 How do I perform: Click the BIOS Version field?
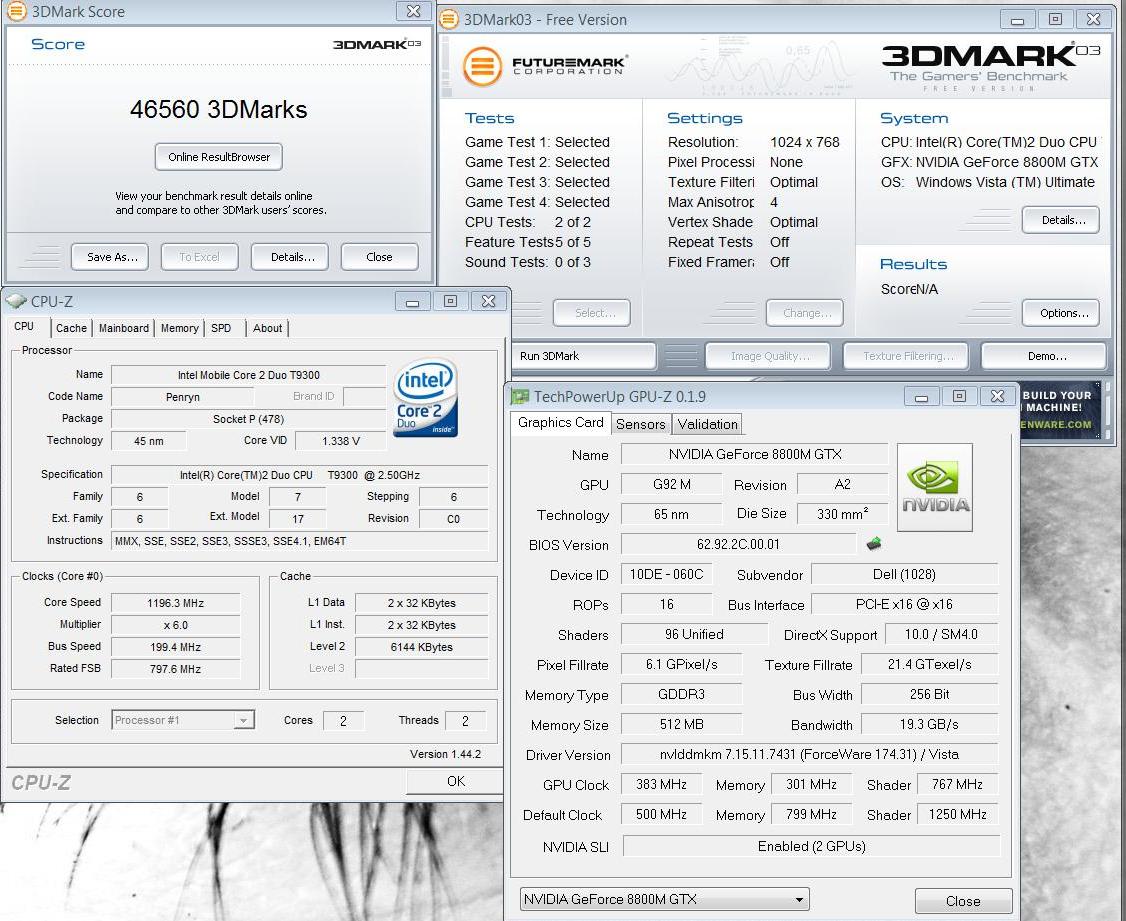[738, 544]
